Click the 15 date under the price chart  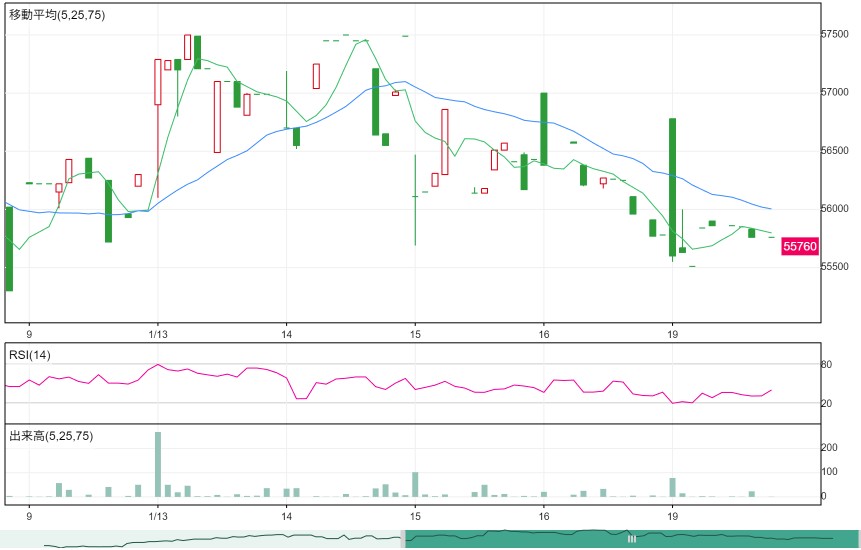[415, 334]
